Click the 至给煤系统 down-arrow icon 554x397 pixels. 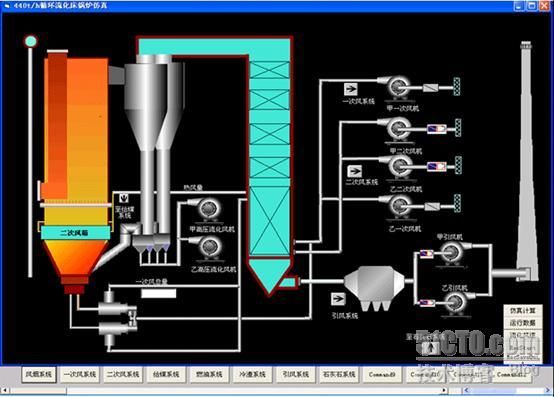pos(124,198)
